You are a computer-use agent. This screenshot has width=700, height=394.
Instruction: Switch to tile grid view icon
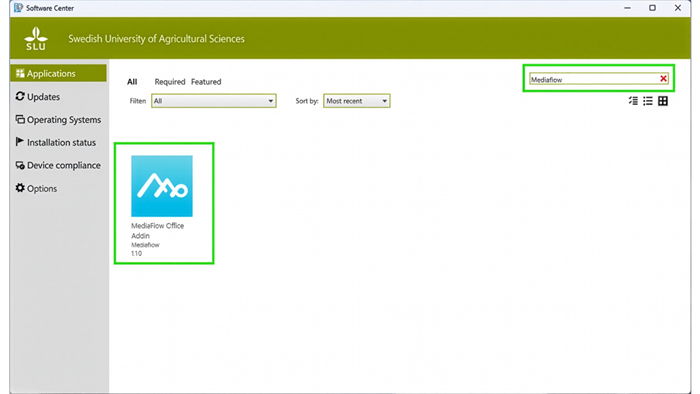663,101
